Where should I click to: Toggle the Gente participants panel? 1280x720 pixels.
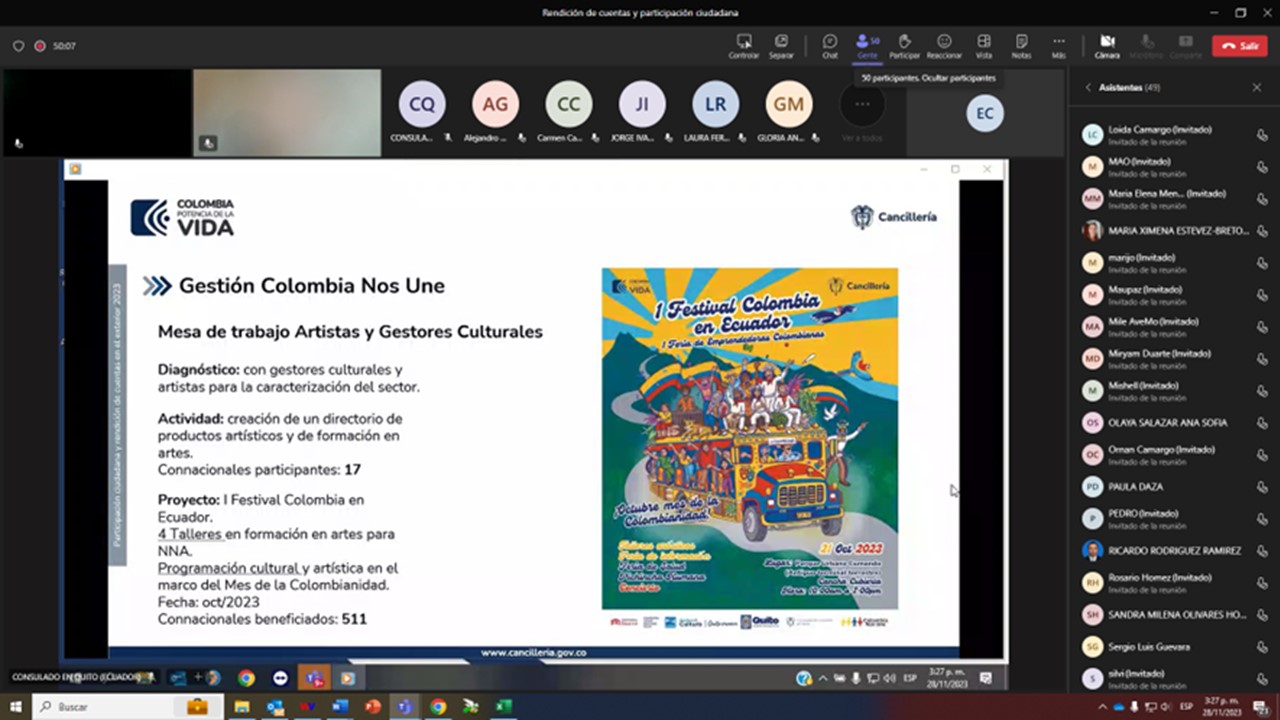866,46
